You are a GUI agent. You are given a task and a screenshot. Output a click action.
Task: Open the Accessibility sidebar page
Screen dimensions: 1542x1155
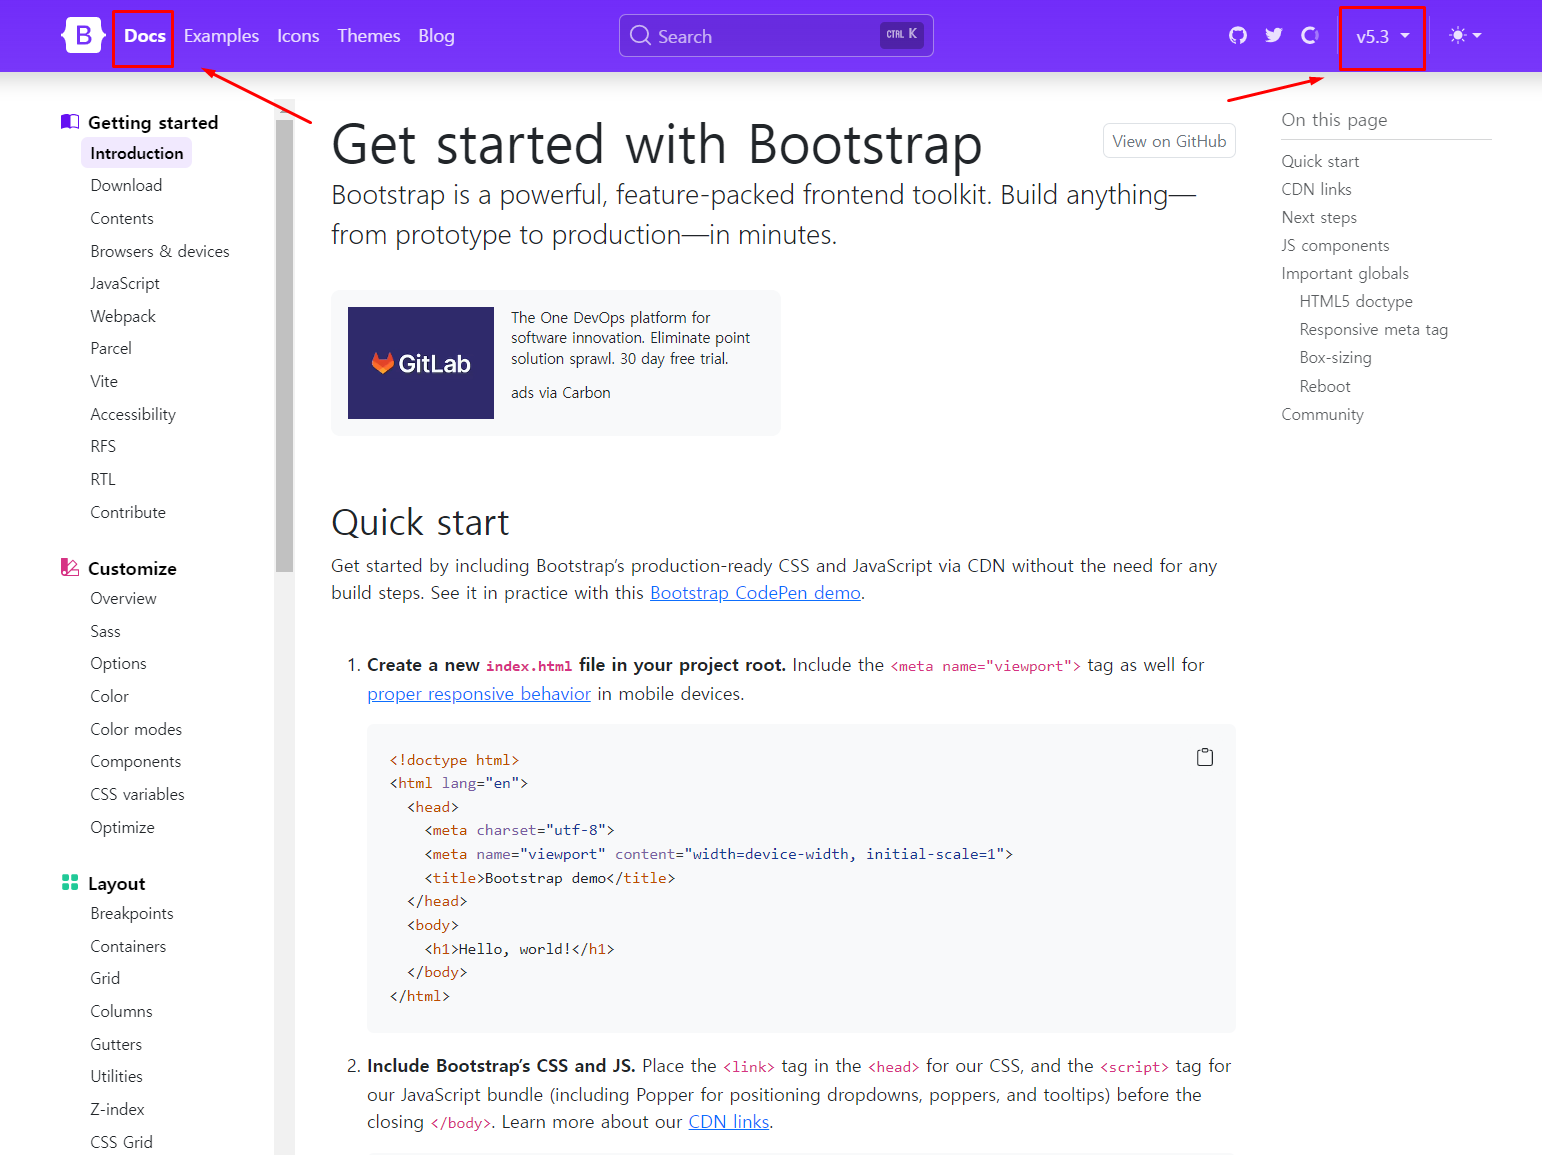click(x=133, y=415)
